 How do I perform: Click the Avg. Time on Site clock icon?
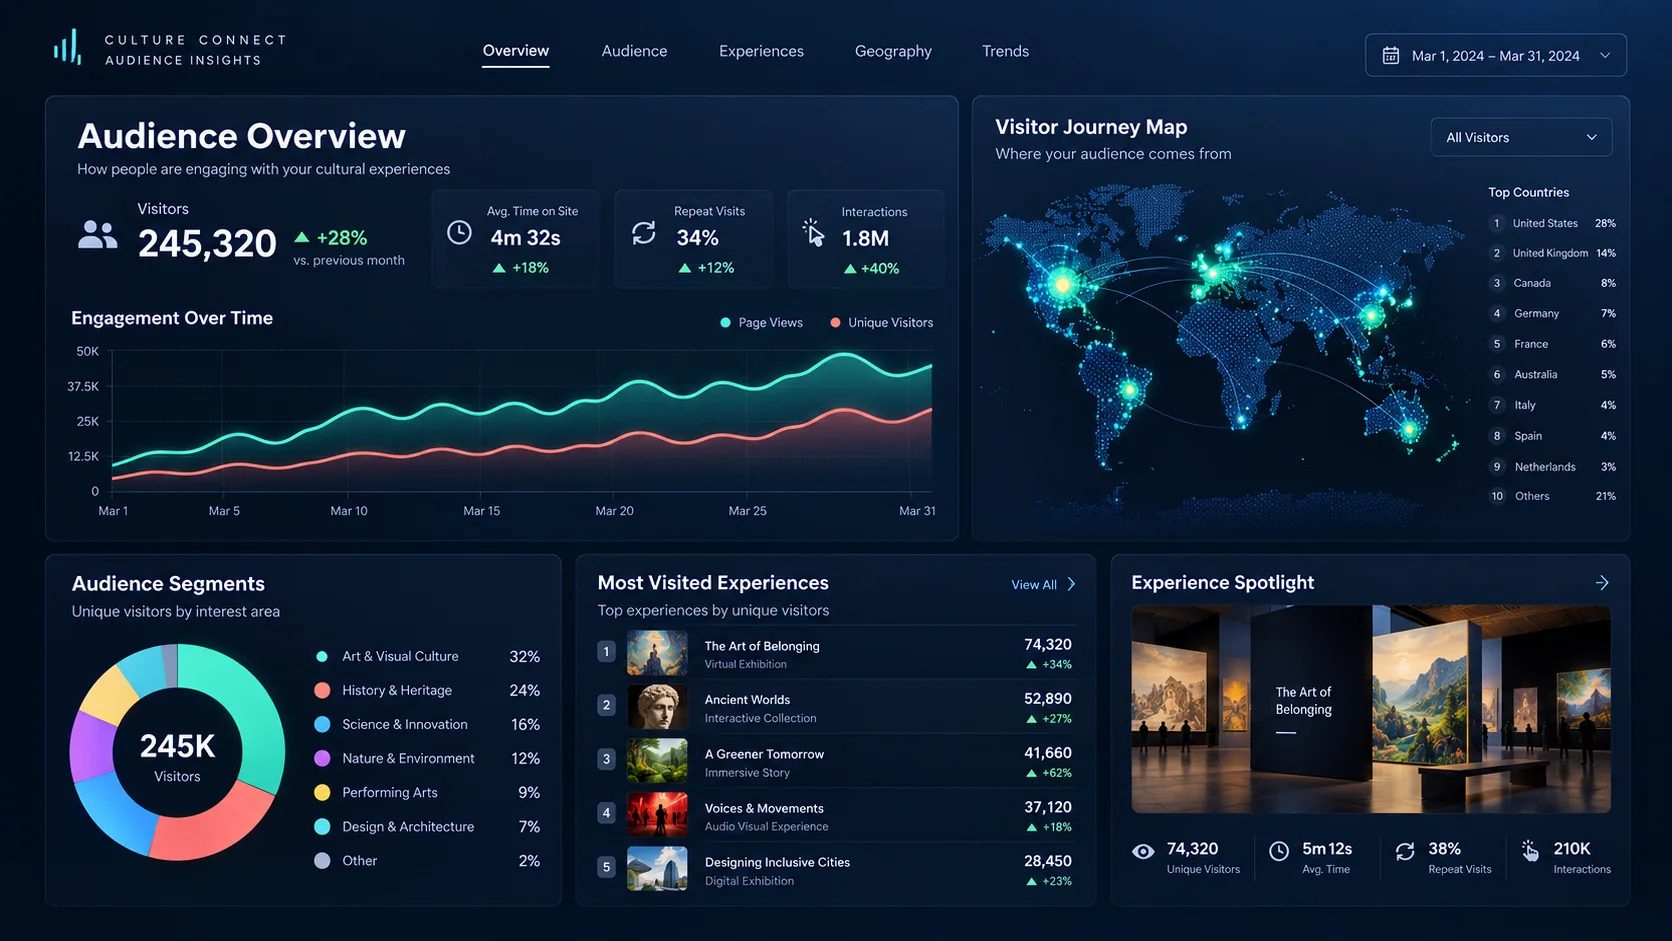(x=459, y=233)
